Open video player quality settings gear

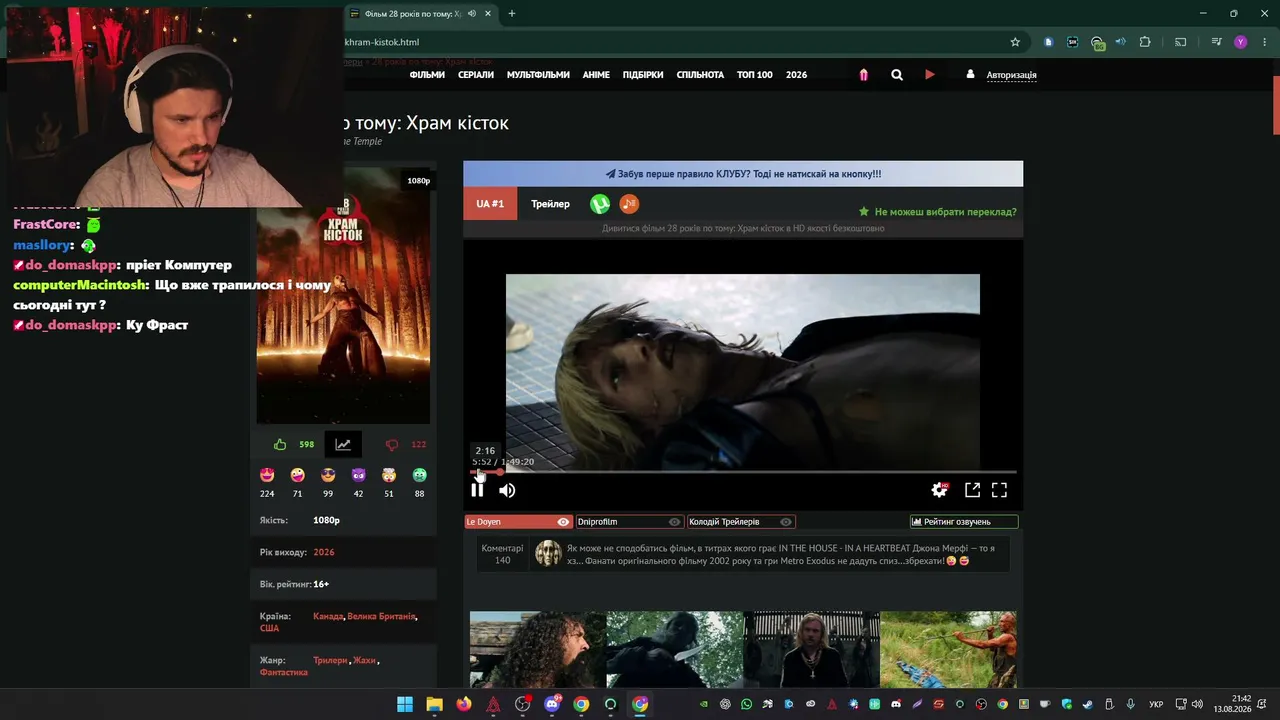tap(939, 490)
